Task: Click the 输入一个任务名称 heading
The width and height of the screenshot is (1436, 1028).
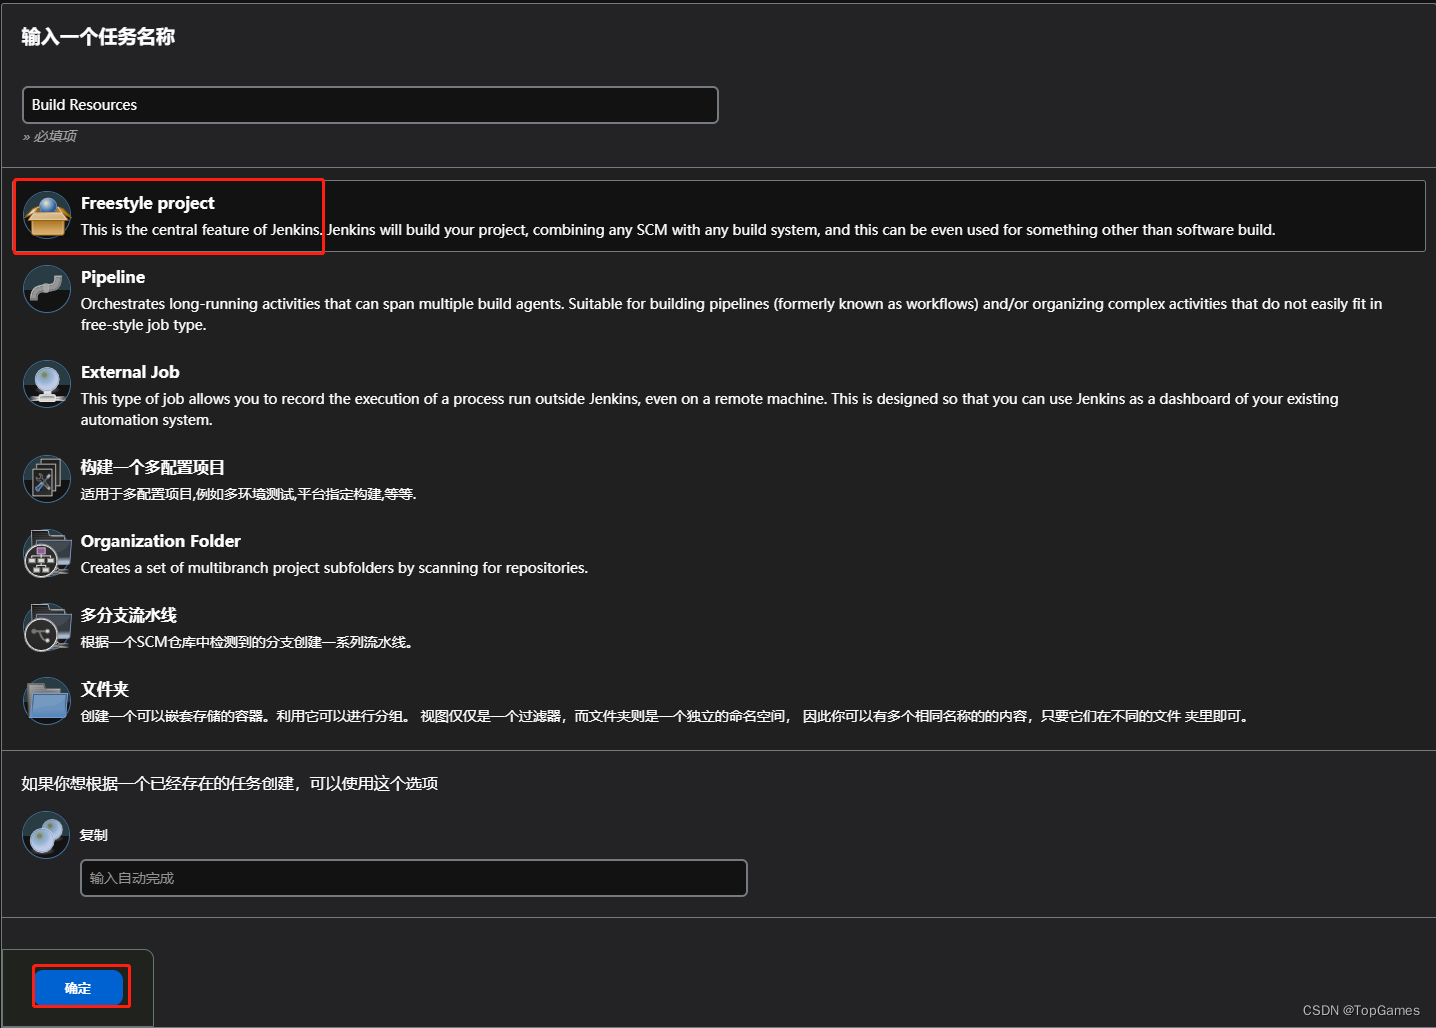Action: 98,37
